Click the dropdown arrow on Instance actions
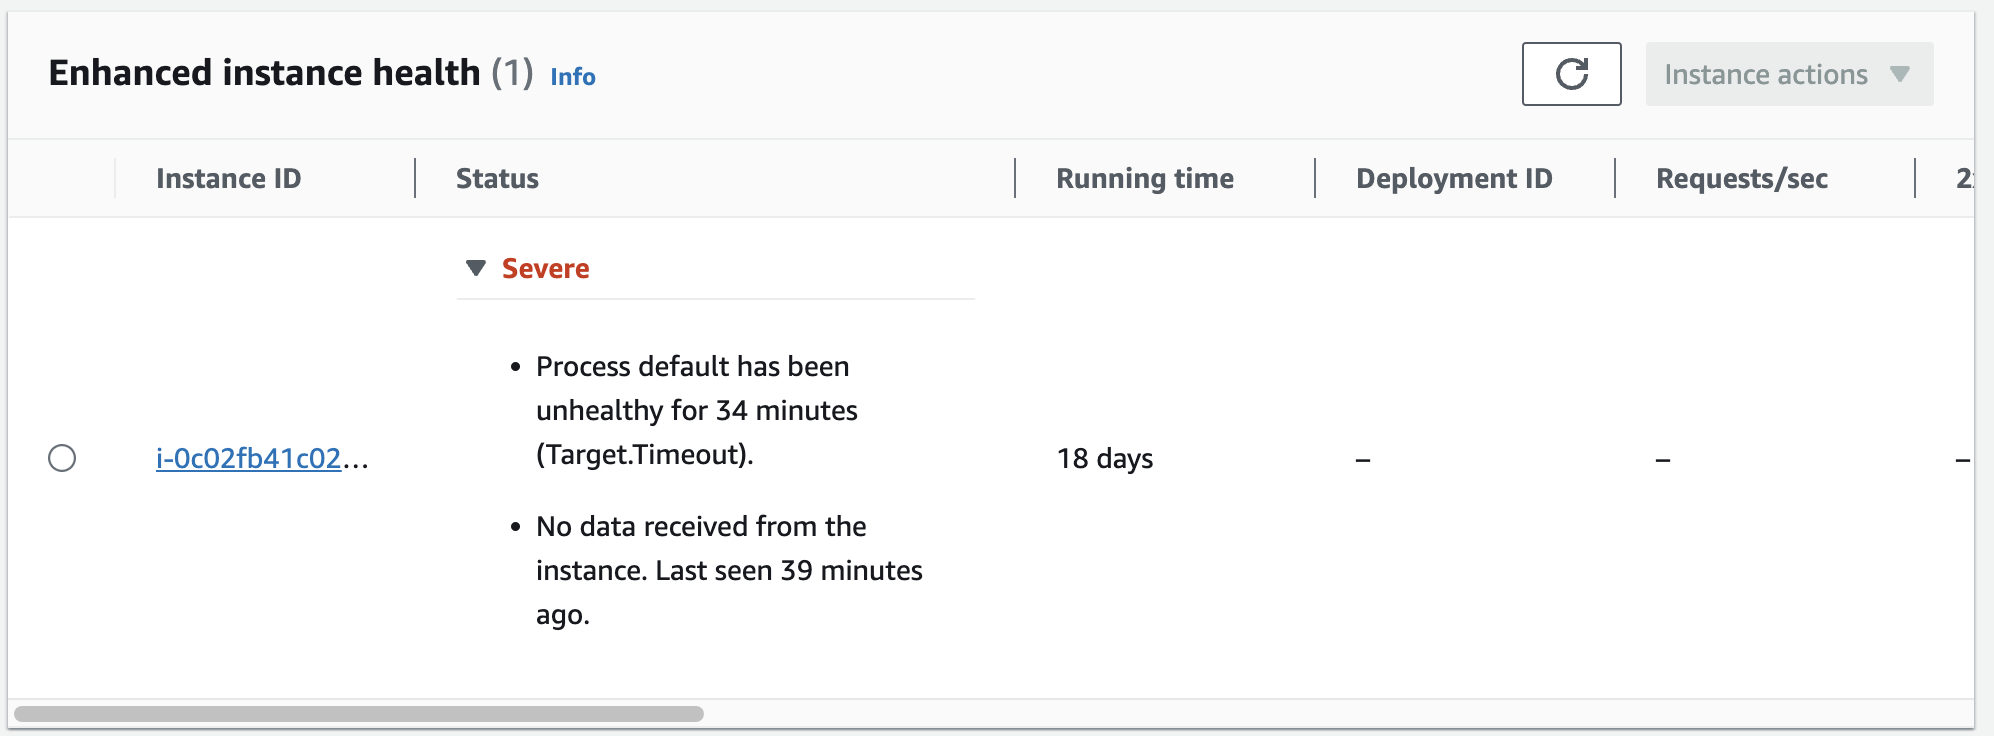 tap(1901, 74)
